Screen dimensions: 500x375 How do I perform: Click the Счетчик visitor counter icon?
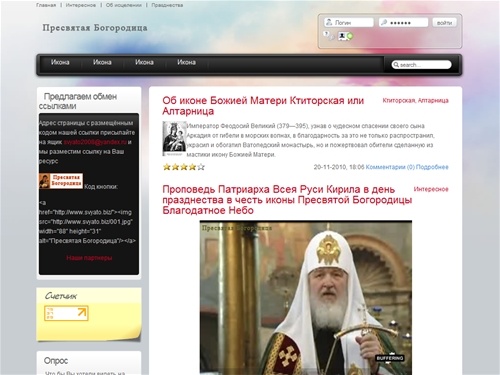click(66, 313)
